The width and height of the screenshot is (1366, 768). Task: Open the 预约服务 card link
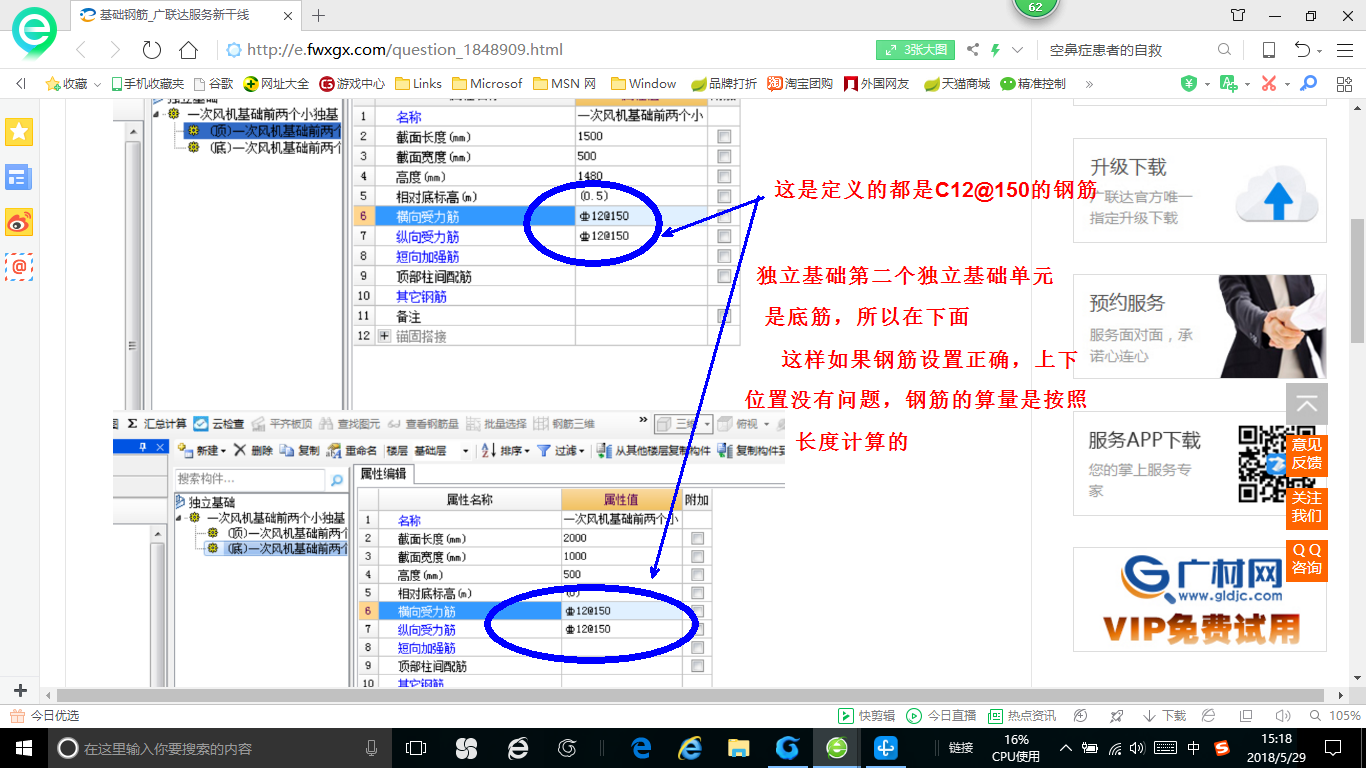pyautogui.click(x=1200, y=326)
